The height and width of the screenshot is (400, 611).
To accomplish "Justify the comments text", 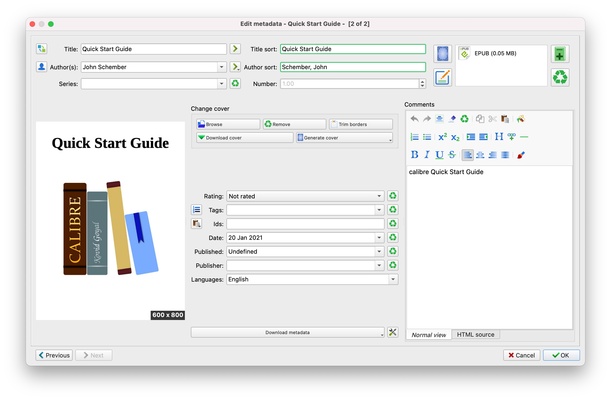I will 505,155.
